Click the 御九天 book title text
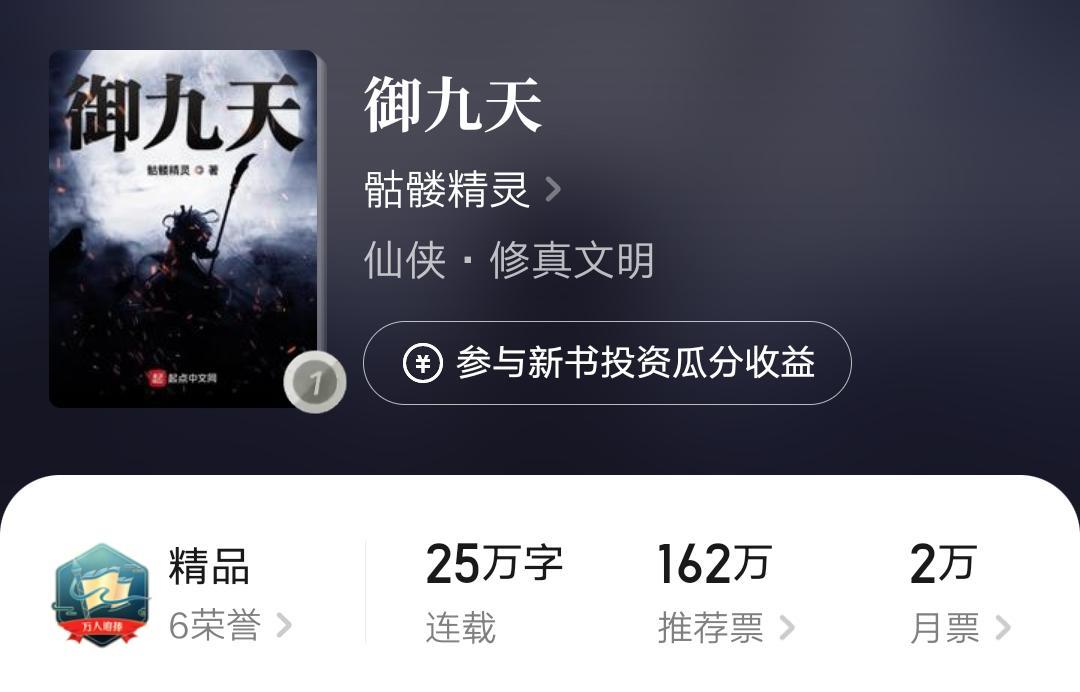The height and width of the screenshot is (692, 1080). pos(453,105)
